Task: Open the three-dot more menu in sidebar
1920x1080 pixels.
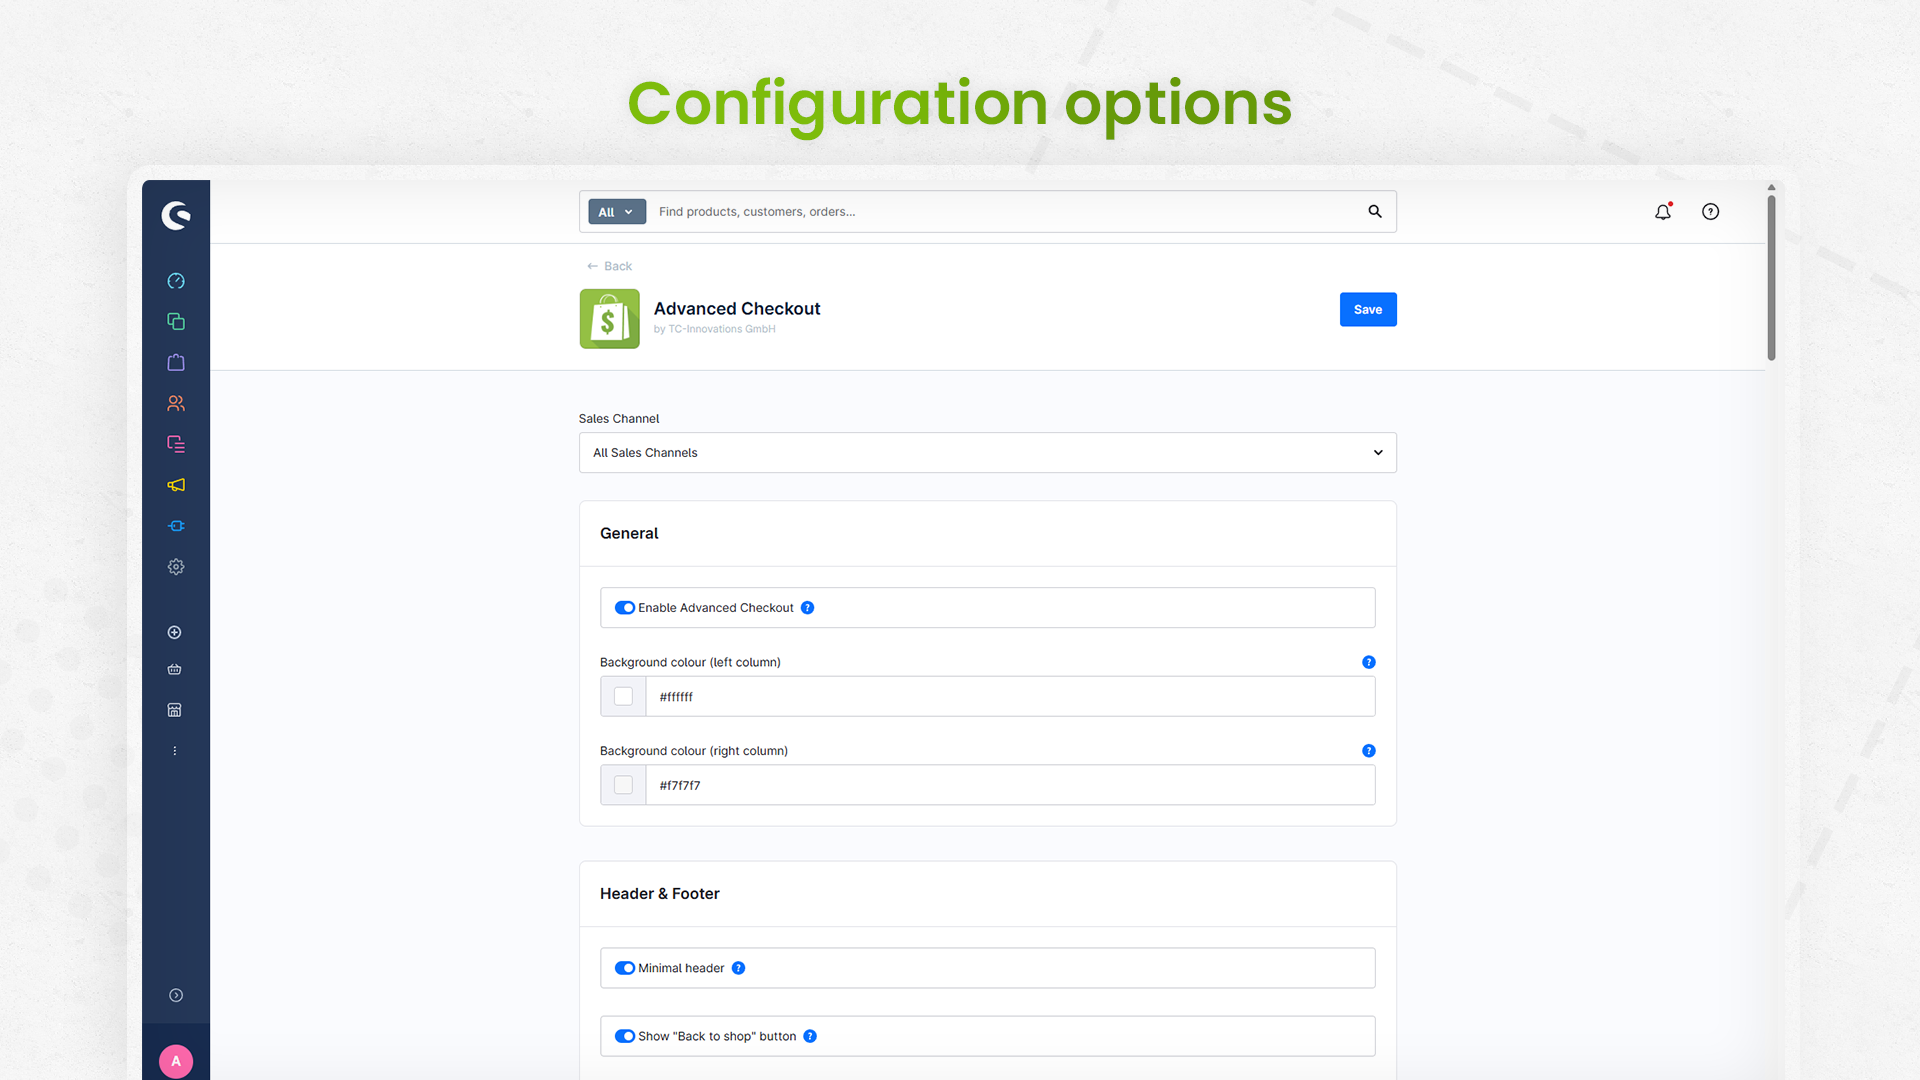Action: (175, 751)
